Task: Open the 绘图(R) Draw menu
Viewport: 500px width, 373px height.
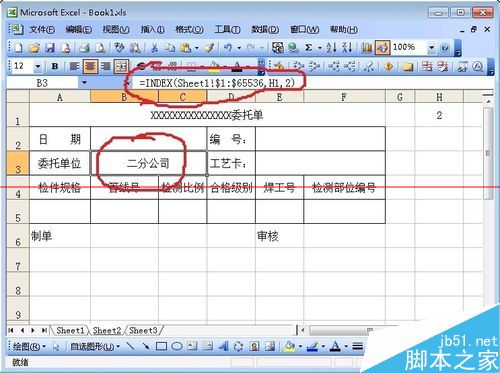Action: click(29, 347)
